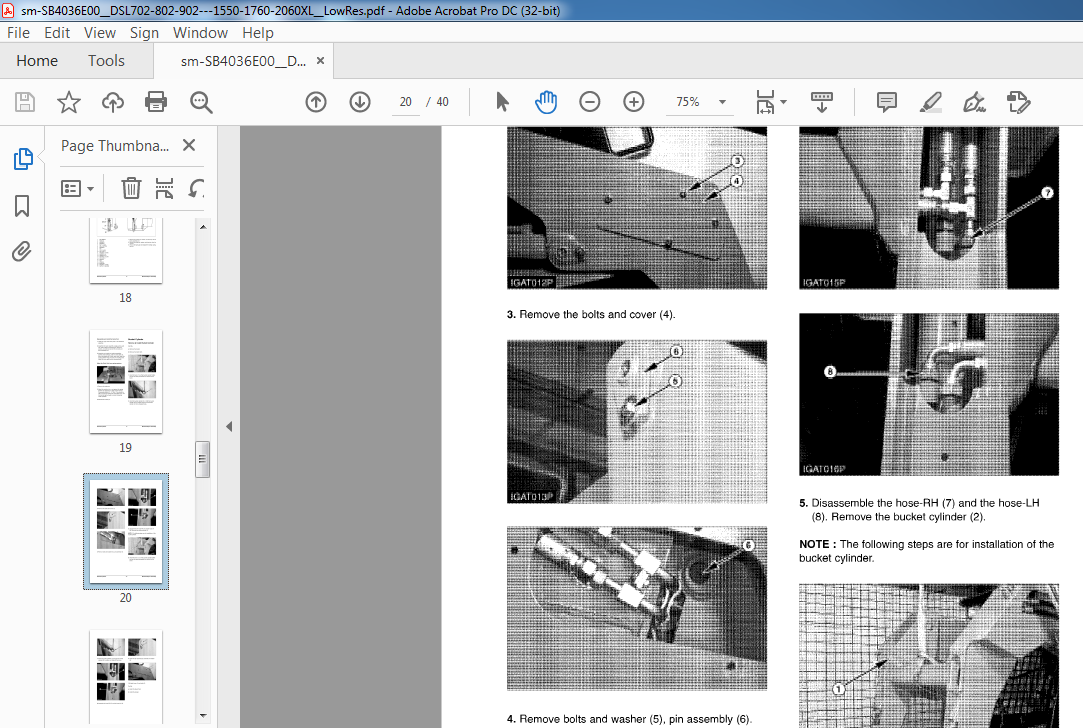Click the IGAT016P figure image

pos(929,394)
